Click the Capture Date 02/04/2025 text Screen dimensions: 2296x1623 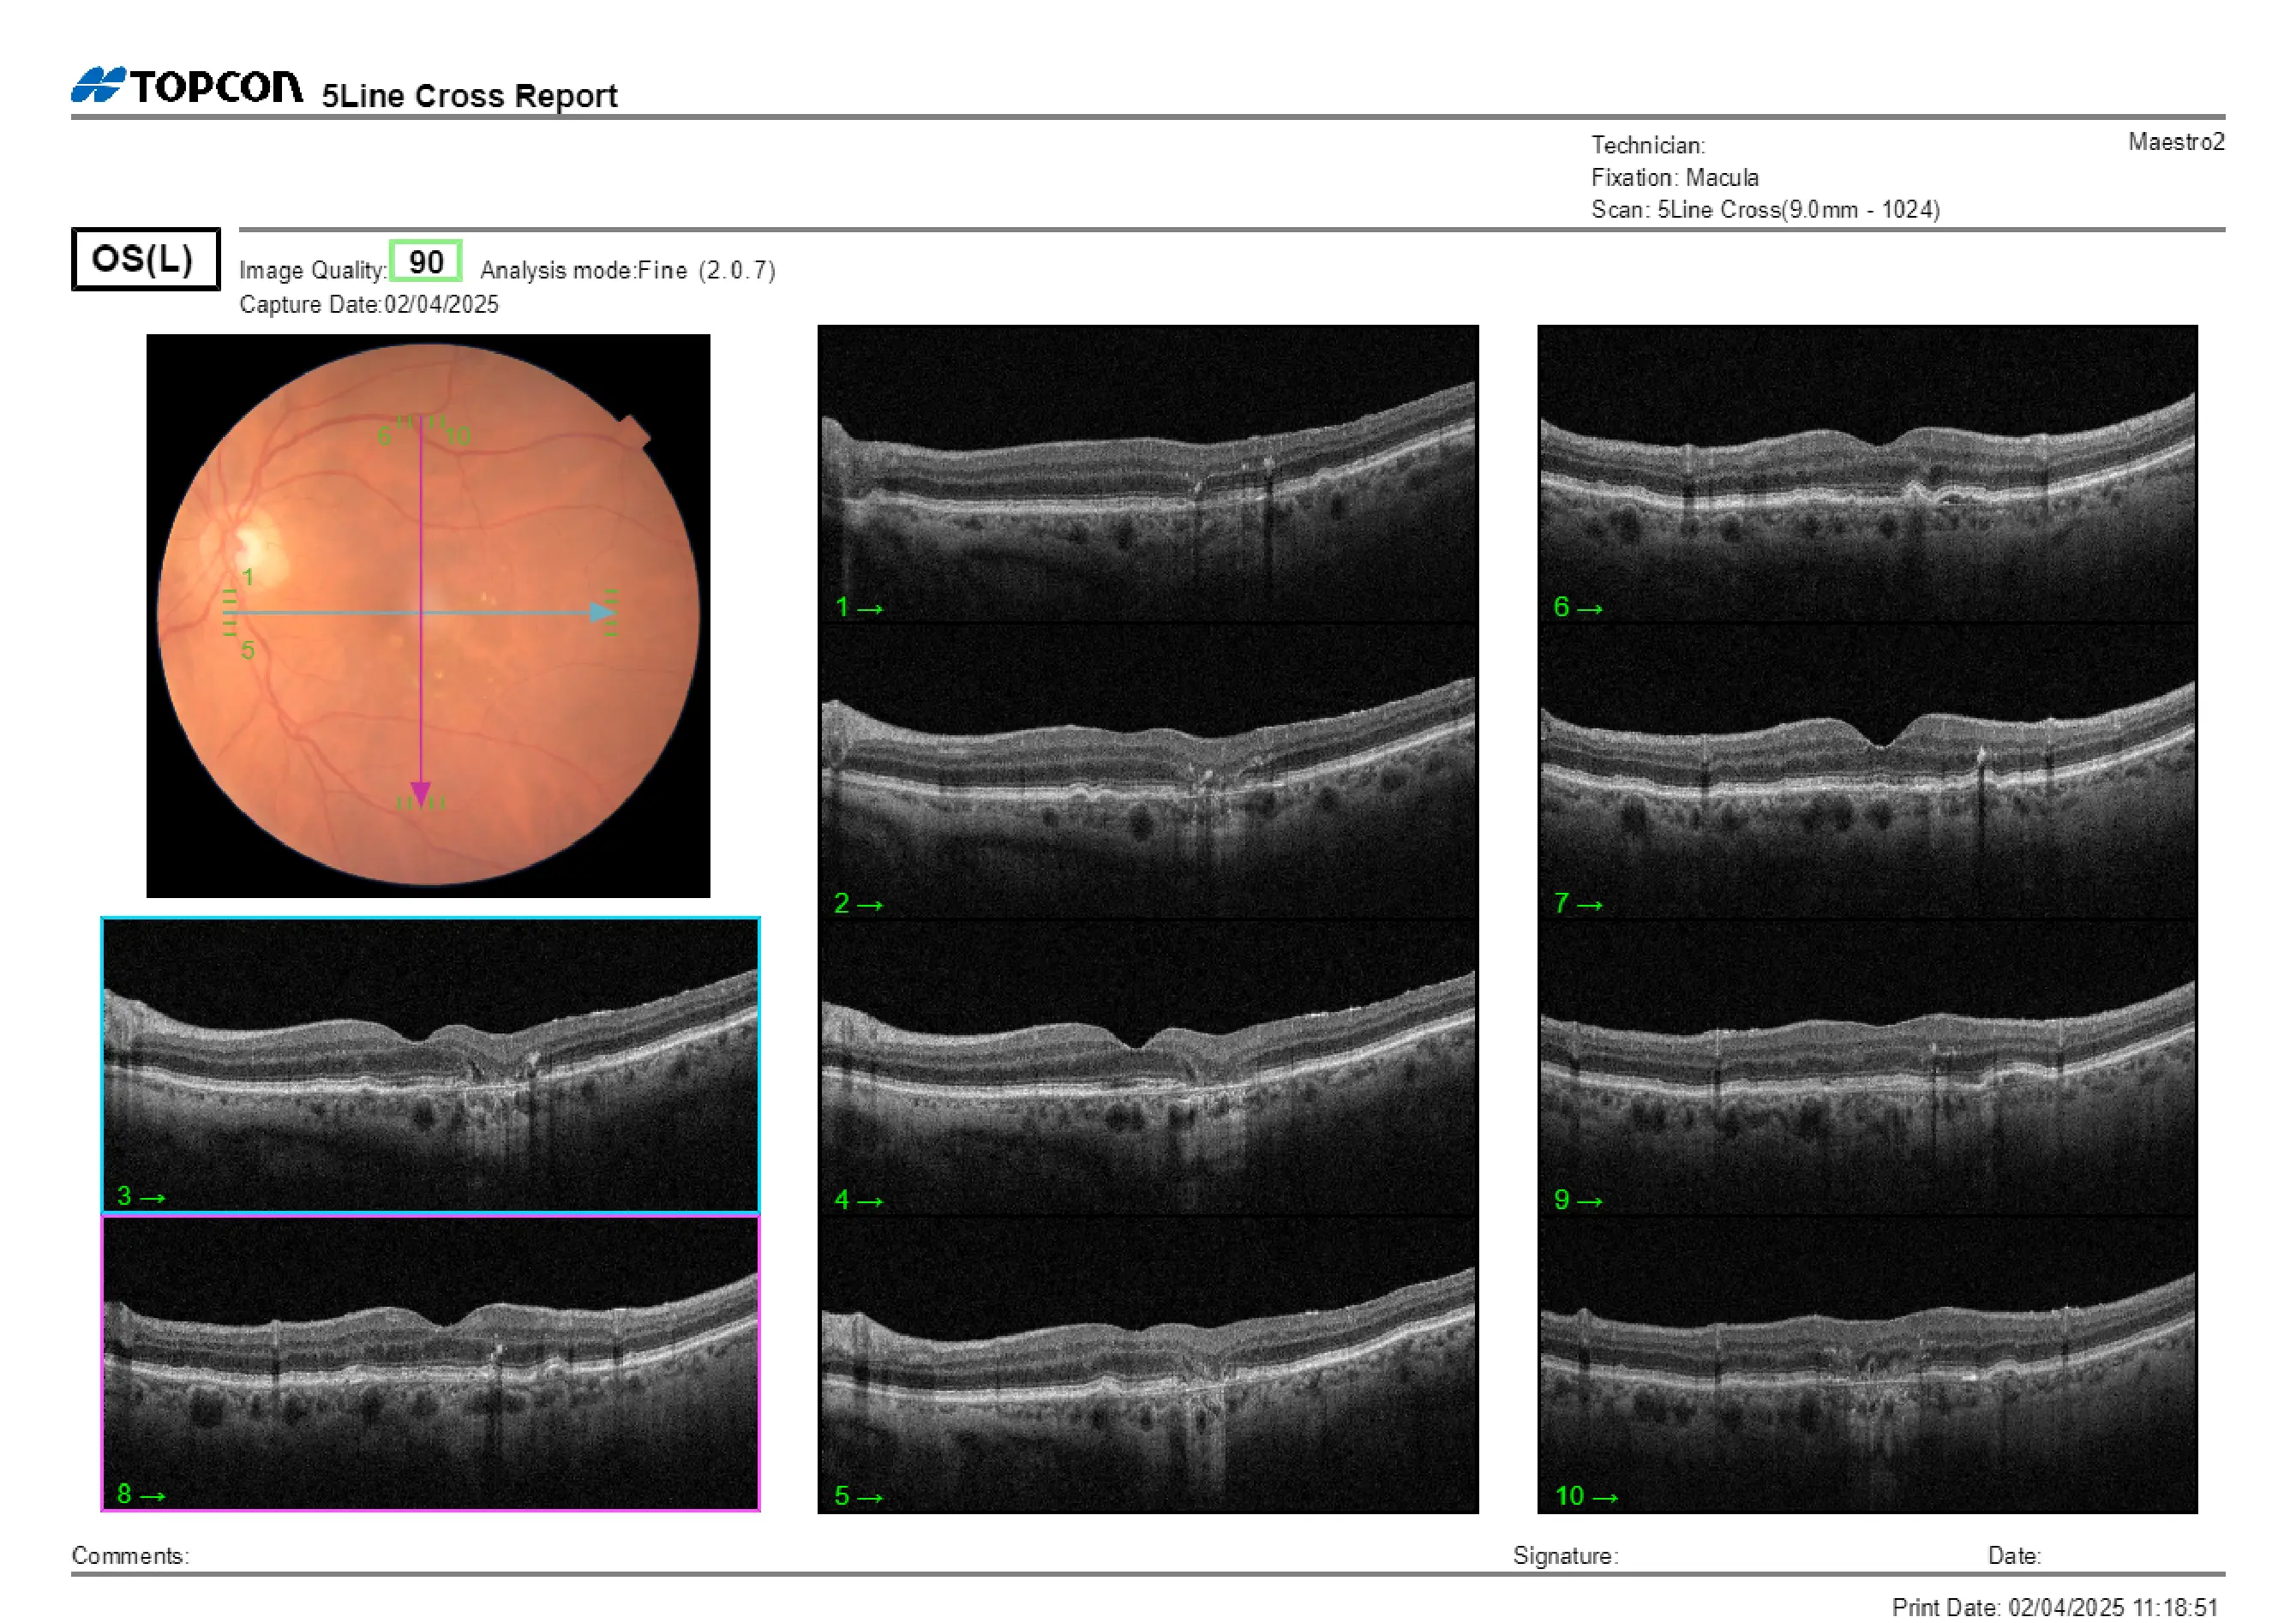pos(370,305)
